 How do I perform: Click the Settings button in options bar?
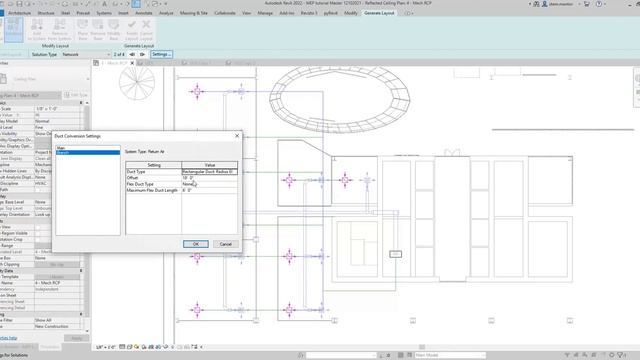[x=161, y=54]
